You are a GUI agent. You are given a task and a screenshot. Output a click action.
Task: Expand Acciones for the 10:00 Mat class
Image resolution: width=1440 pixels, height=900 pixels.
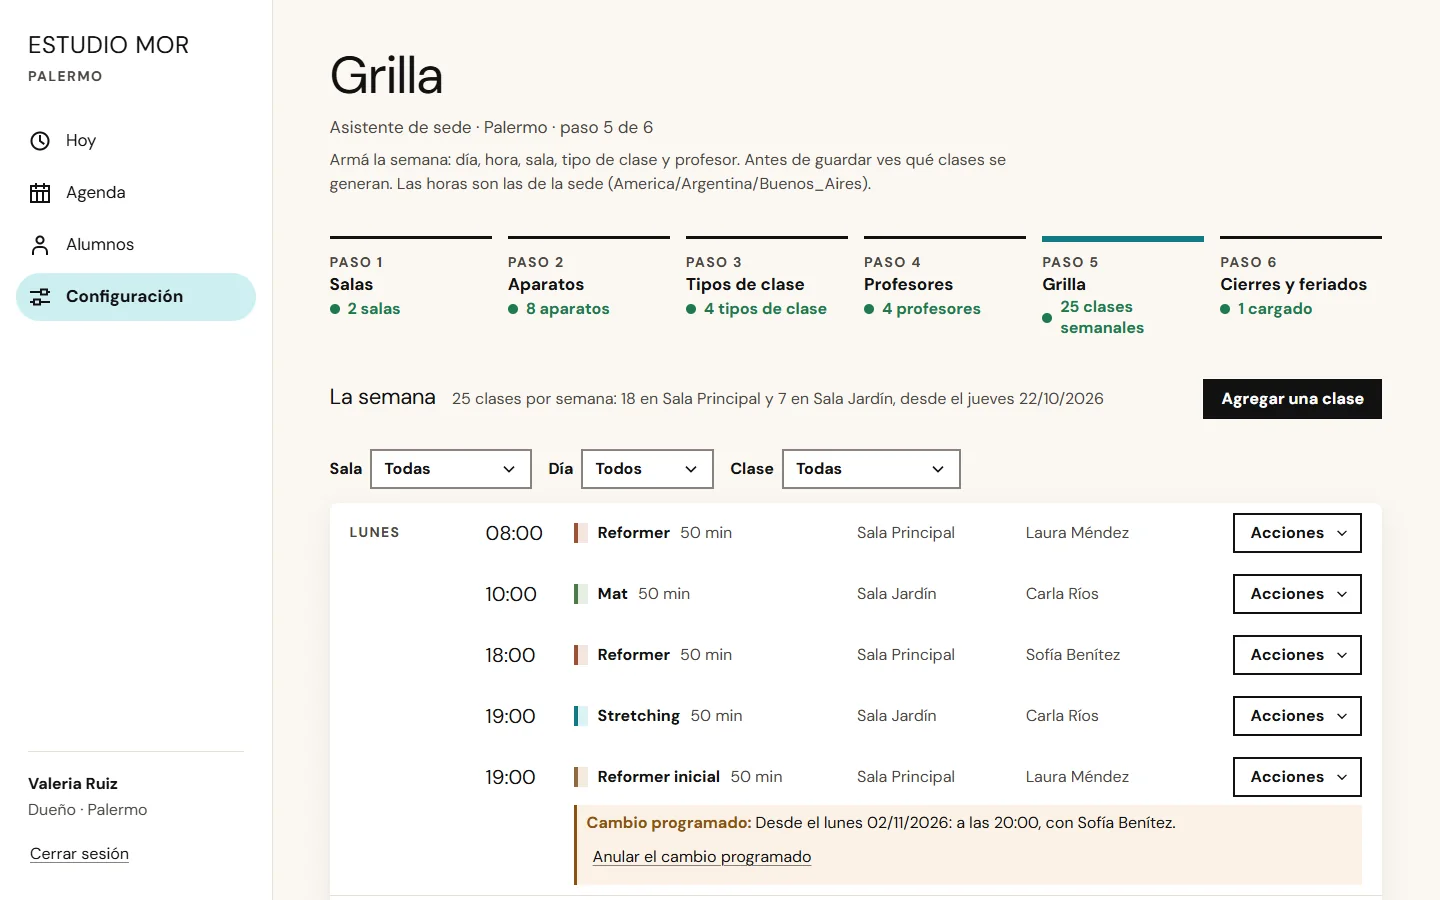click(x=1297, y=594)
